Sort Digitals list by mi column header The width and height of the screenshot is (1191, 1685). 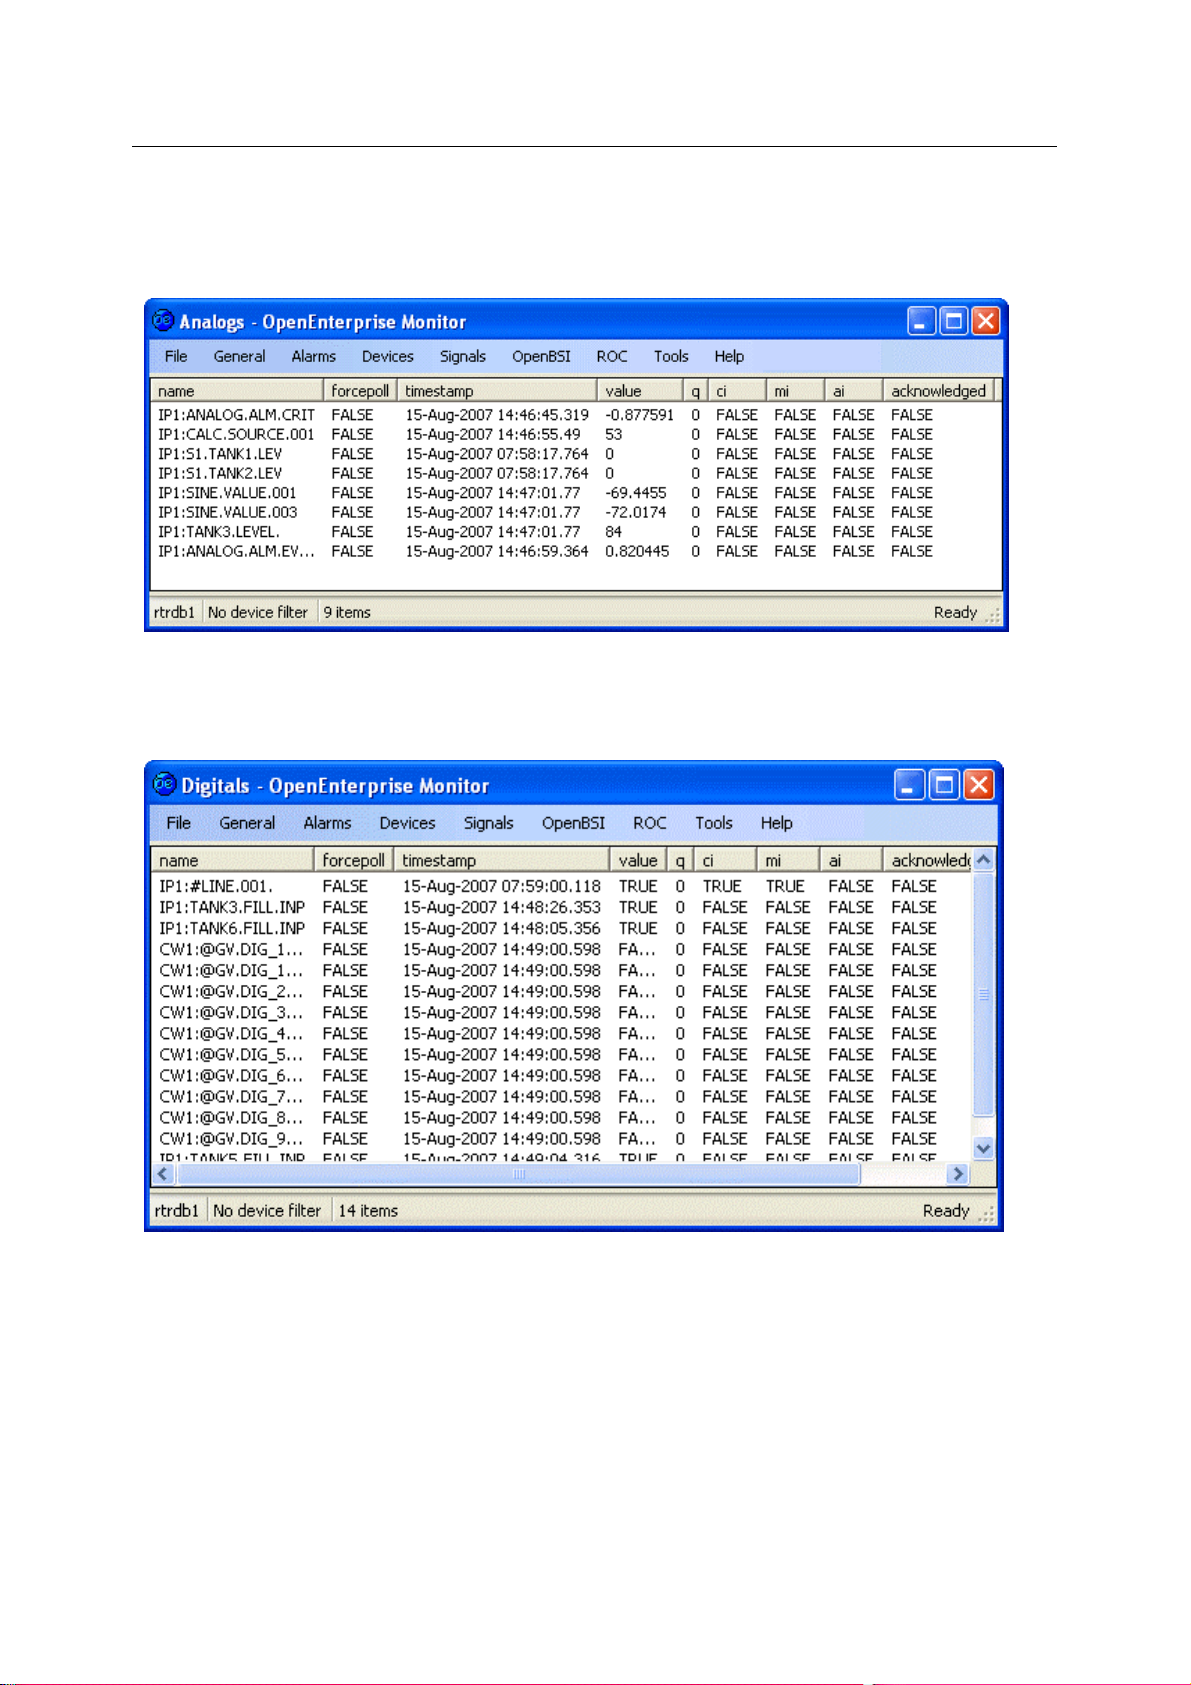tap(788, 860)
